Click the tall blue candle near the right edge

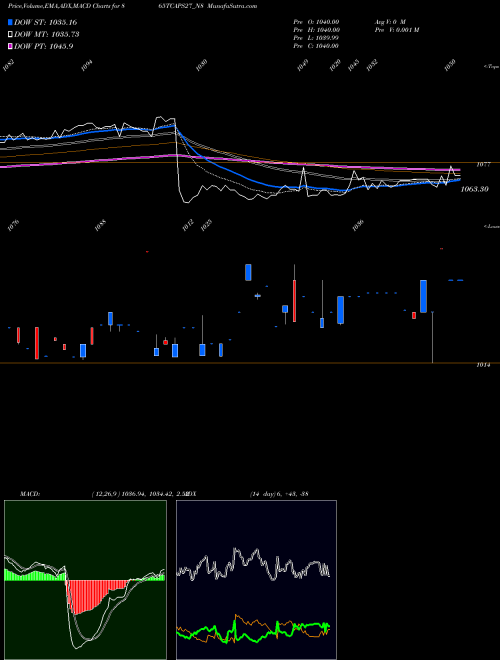(x=423, y=296)
